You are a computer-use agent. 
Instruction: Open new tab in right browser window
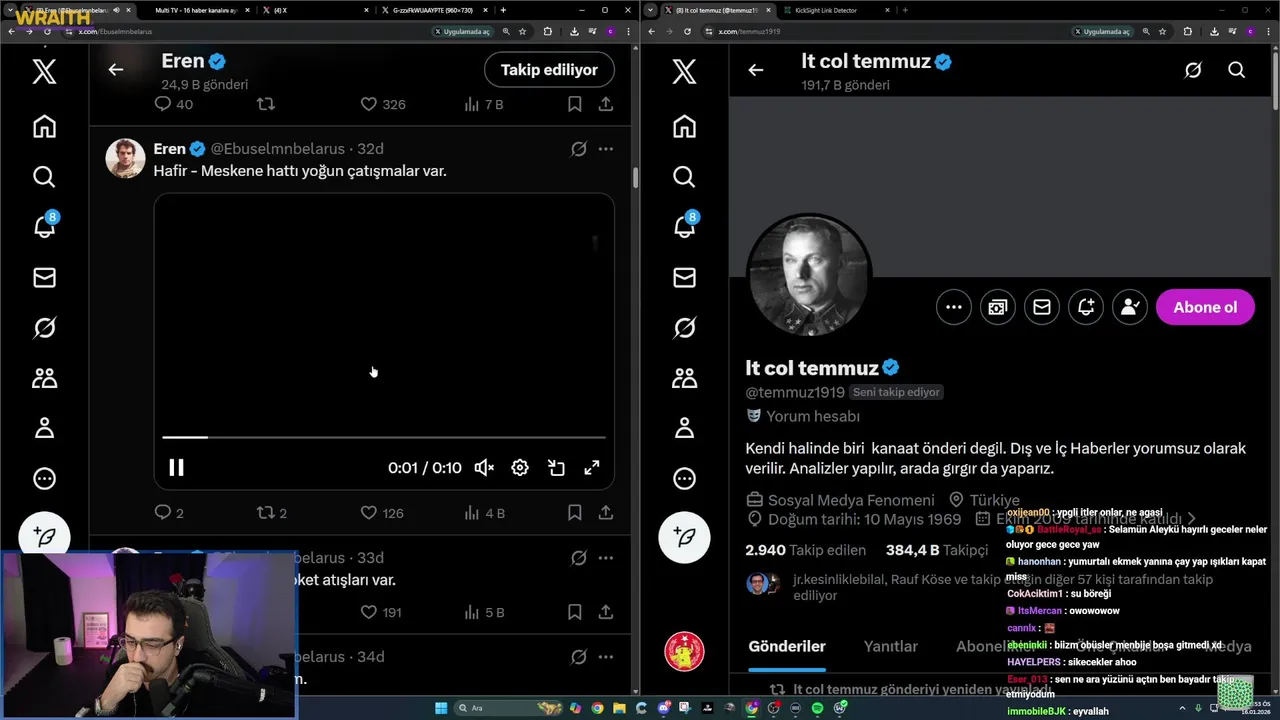[x=905, y=10]
